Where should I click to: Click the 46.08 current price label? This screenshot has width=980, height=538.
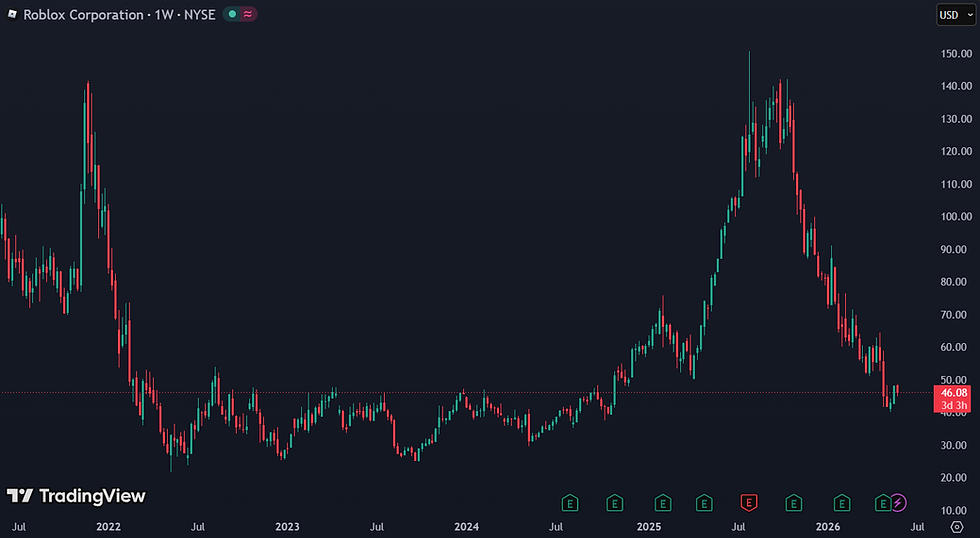coord(954,393)
